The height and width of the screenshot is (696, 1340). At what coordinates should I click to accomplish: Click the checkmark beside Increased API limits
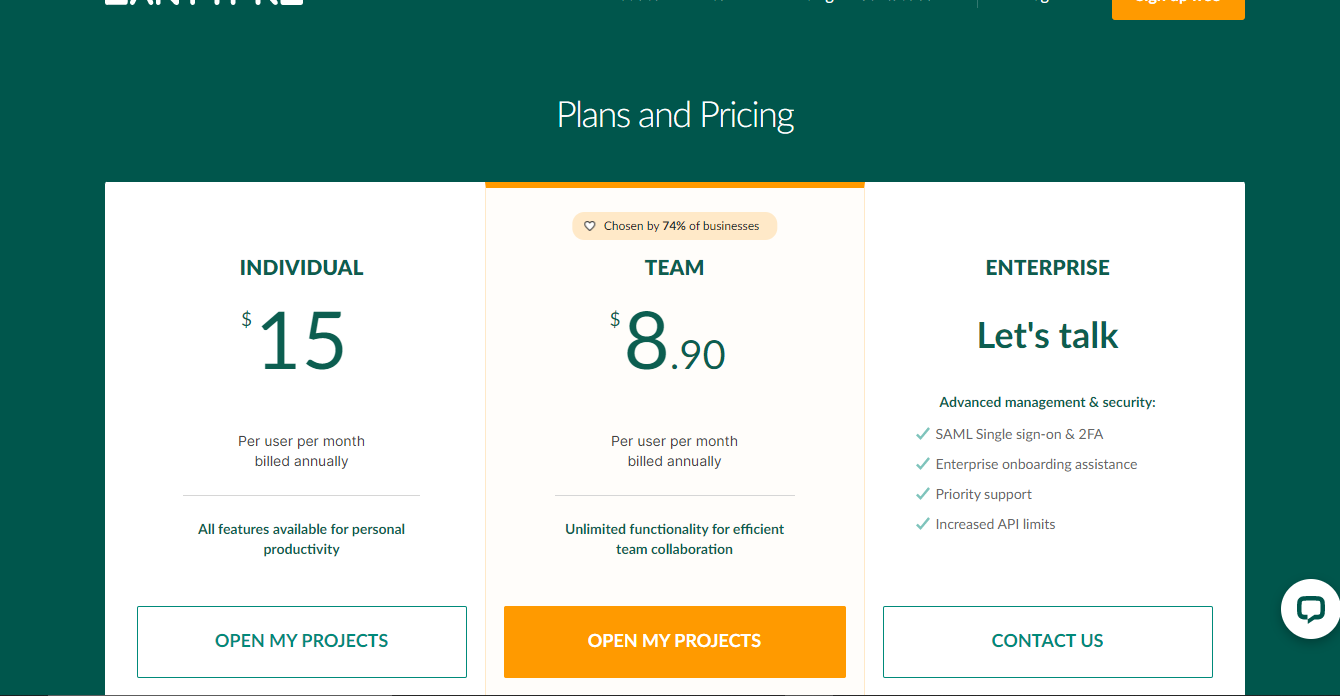[922, 524]
